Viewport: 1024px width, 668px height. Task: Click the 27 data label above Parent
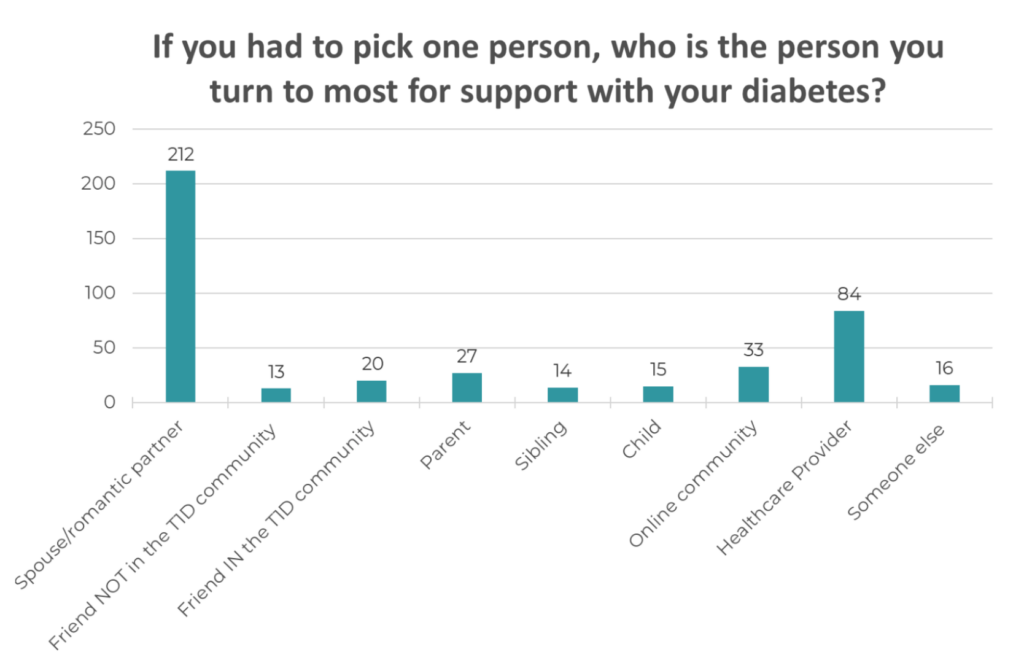(x=467, y=356)
